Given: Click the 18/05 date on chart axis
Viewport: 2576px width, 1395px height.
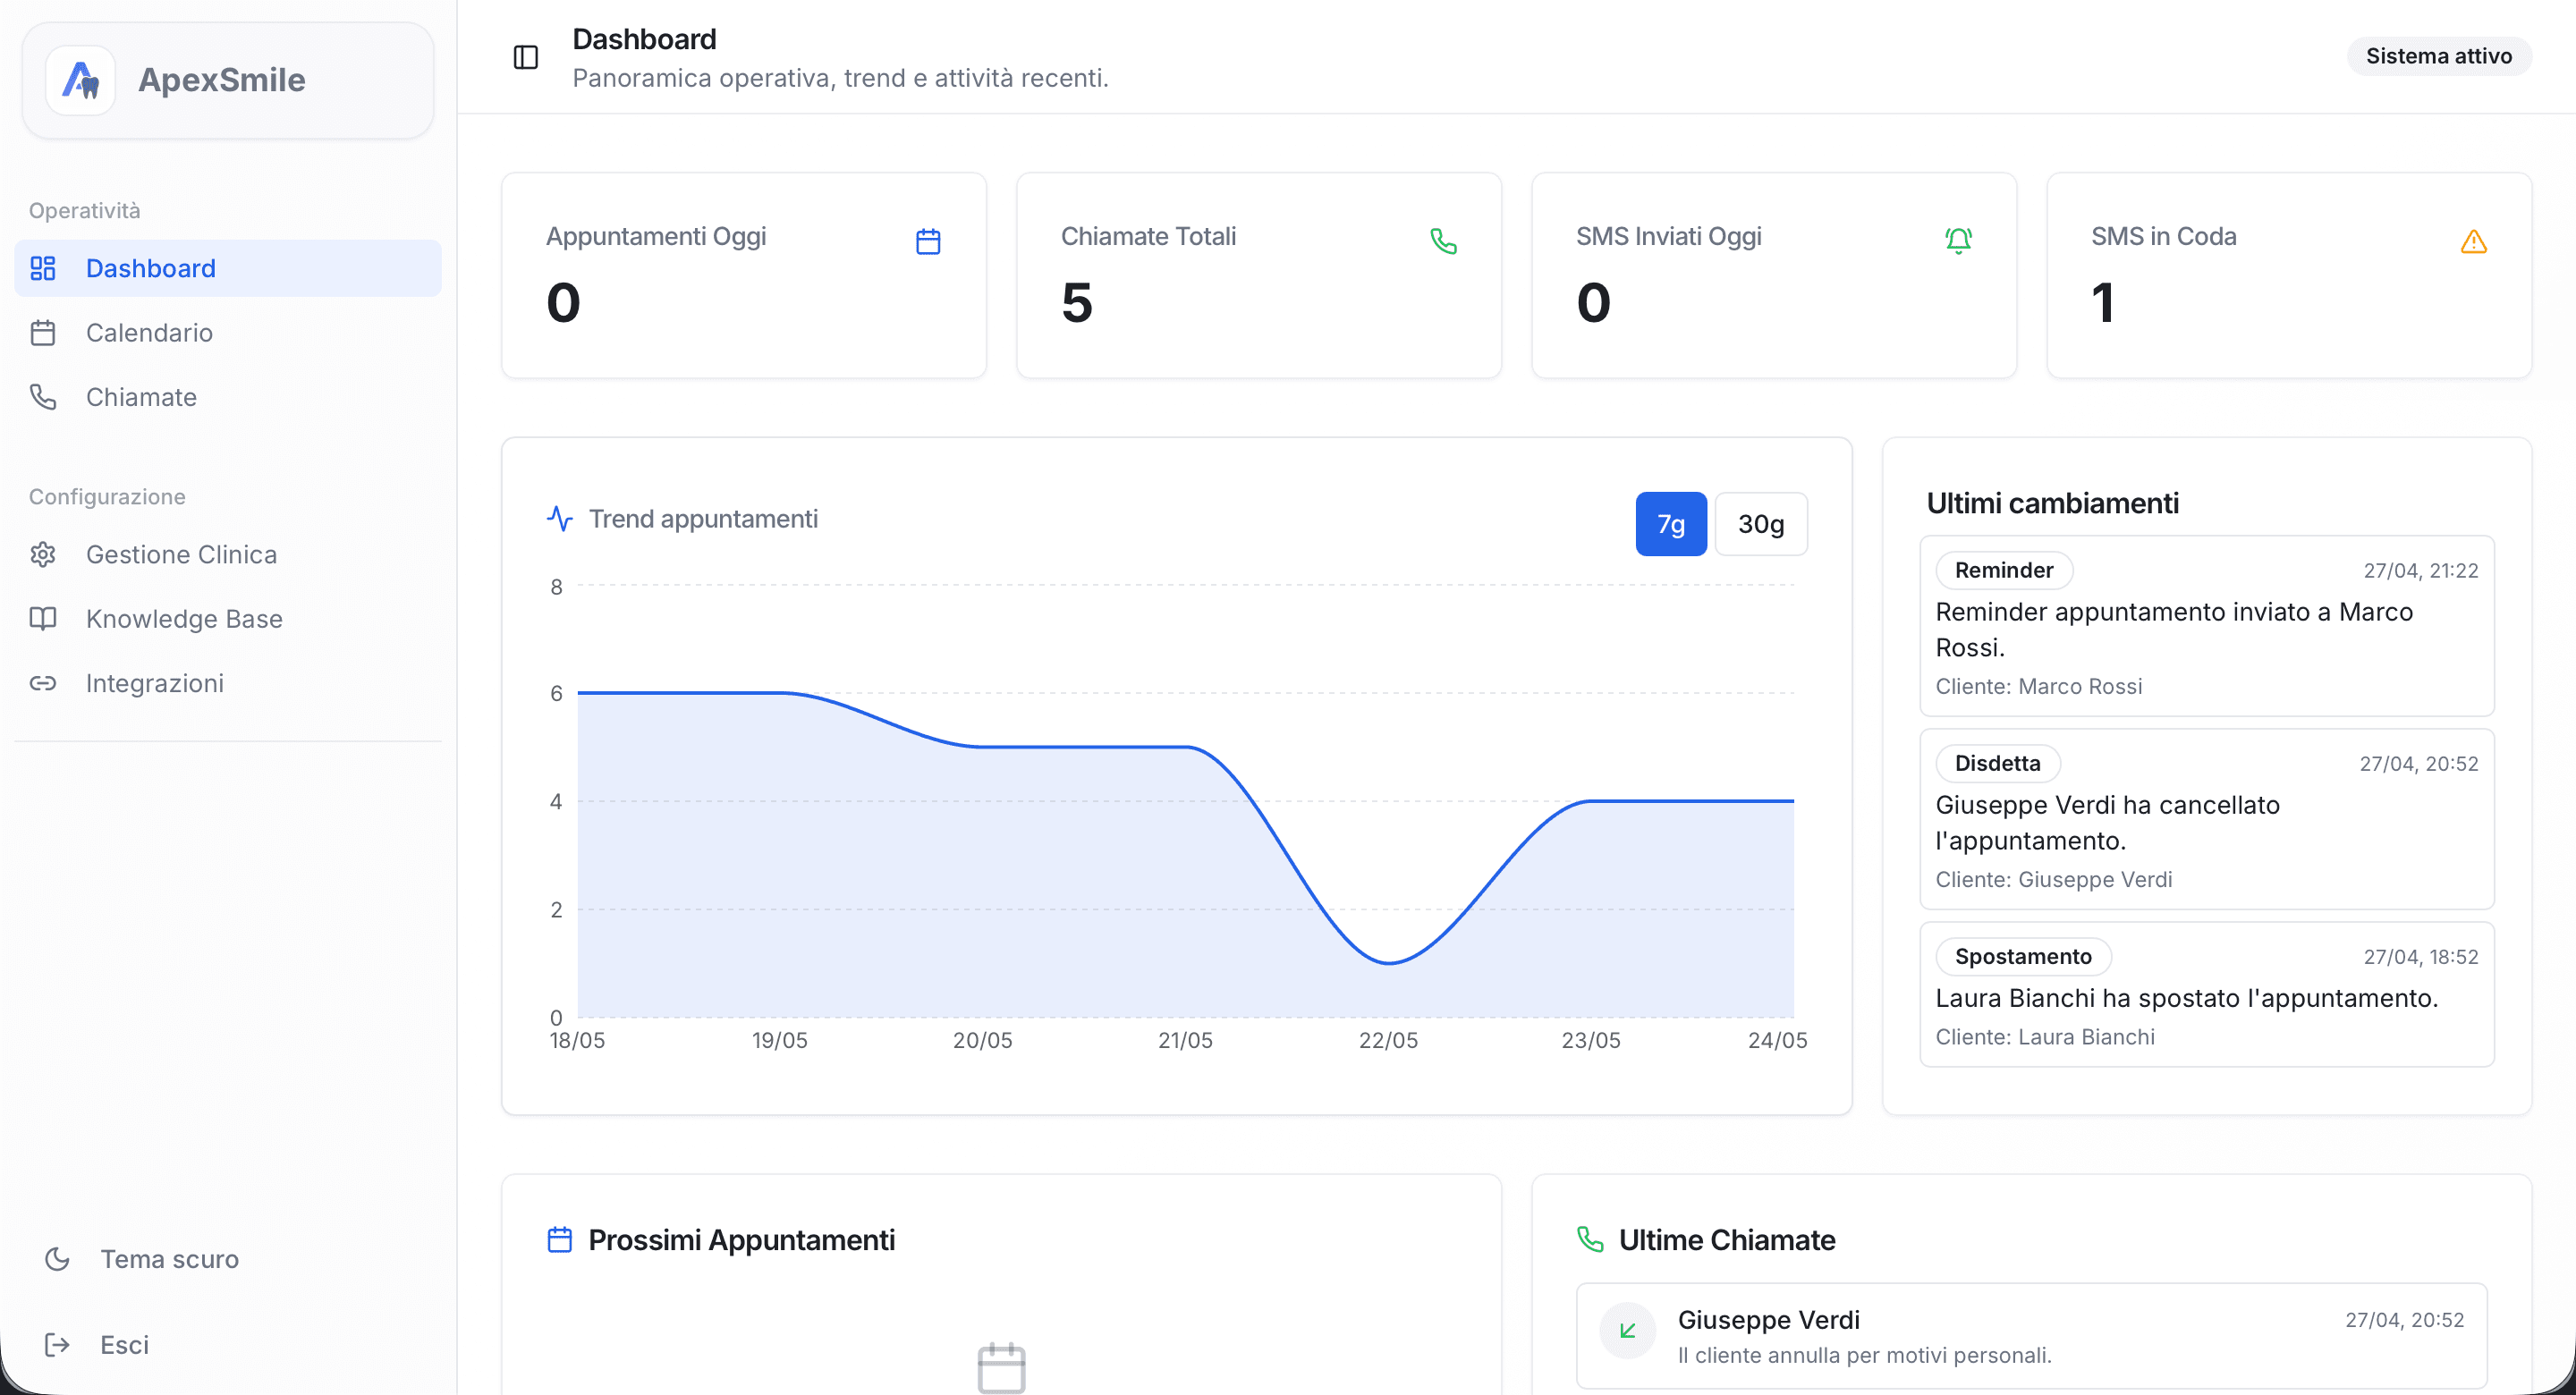Looking at the screenshot, I should (x=577, y=1040).
